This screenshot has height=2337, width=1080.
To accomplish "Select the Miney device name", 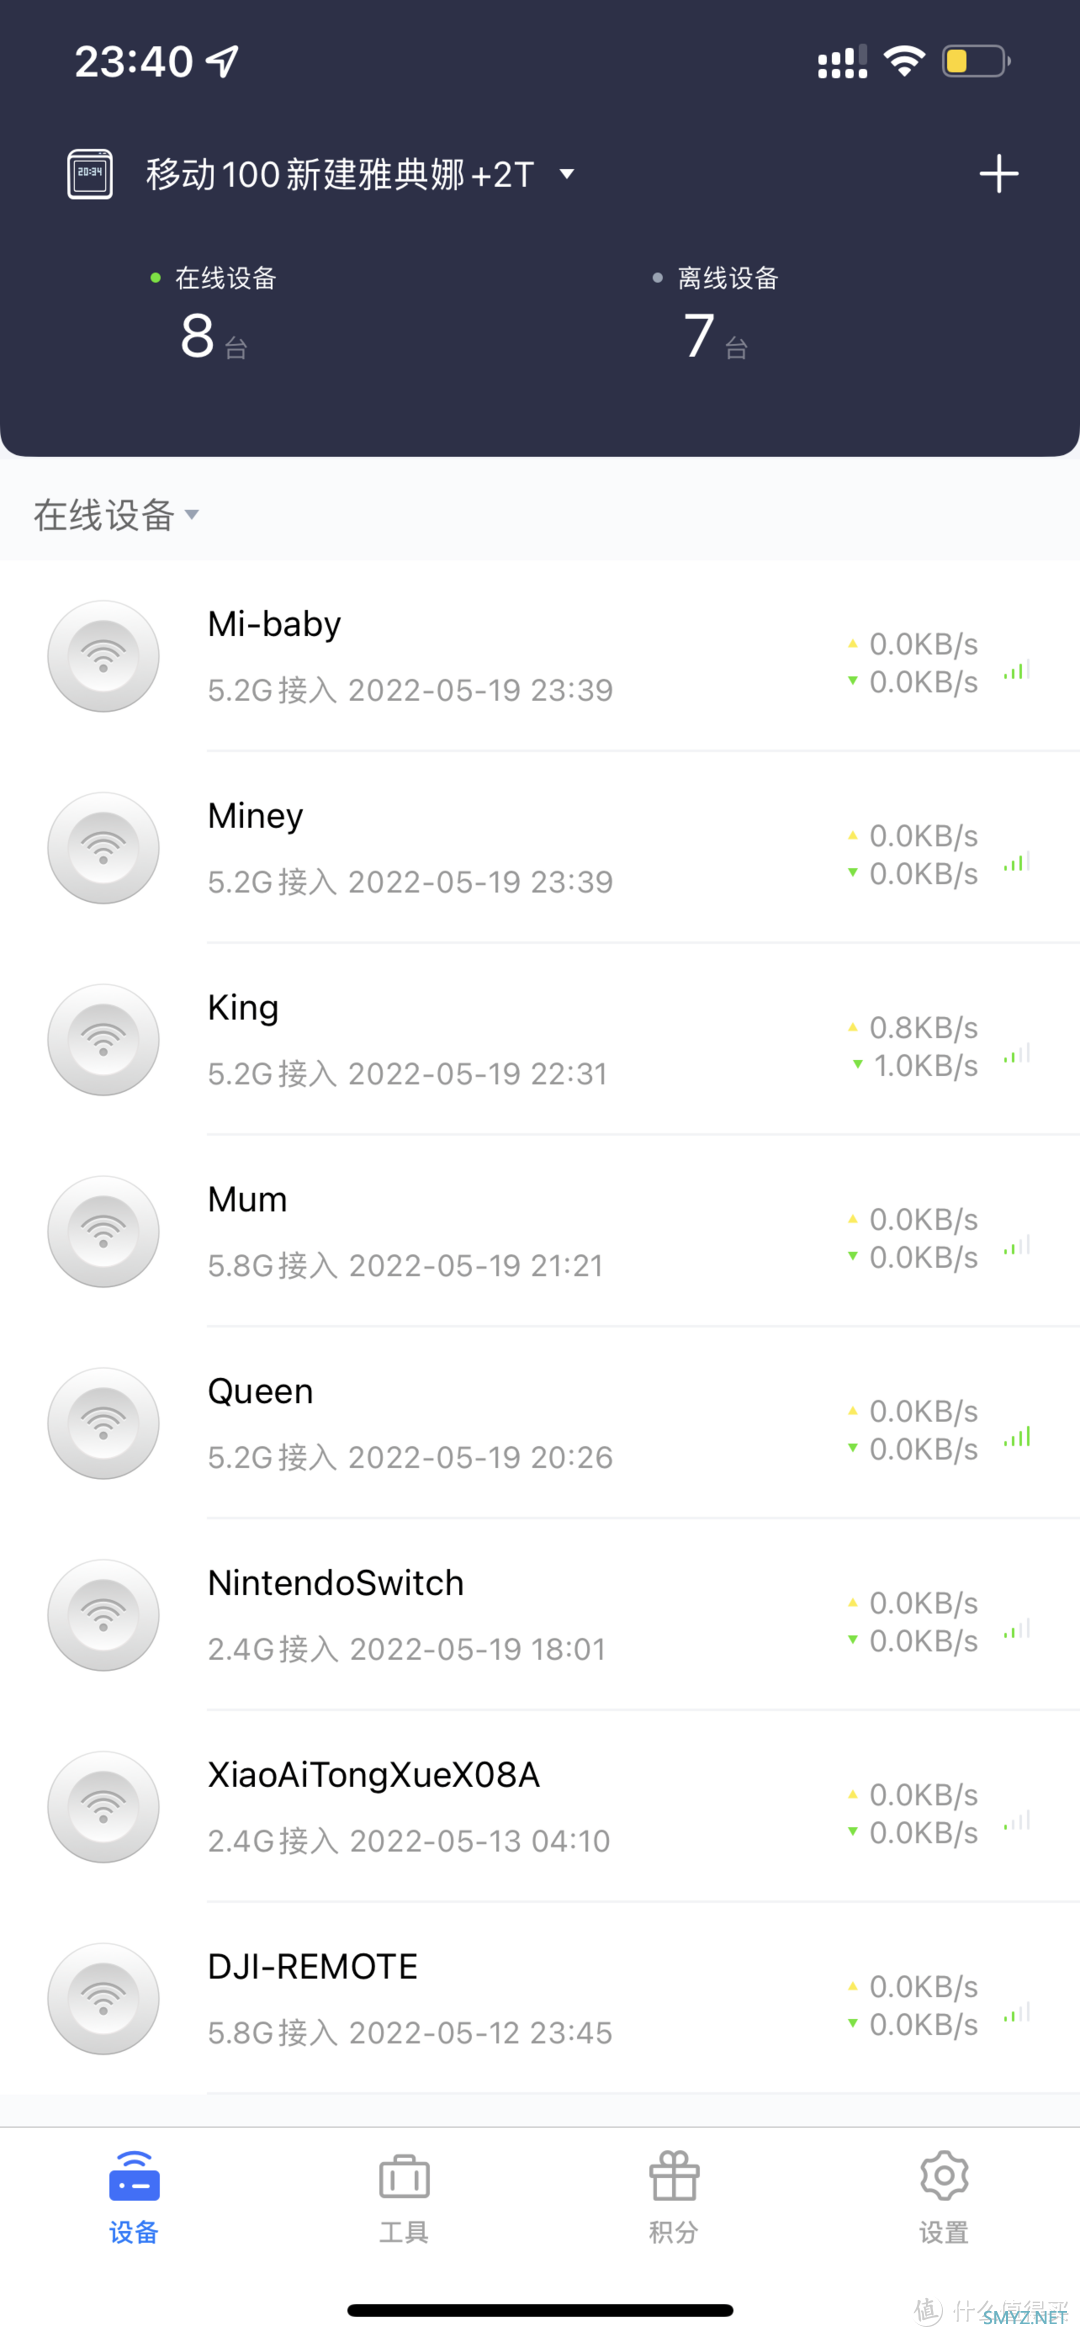I will pos(255,816).
